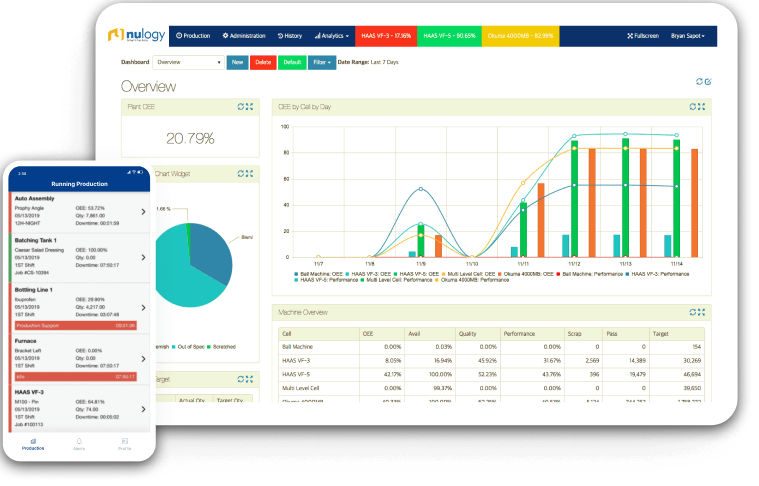Click the Nulogy logo
The image size is (759, 486).
138,36
